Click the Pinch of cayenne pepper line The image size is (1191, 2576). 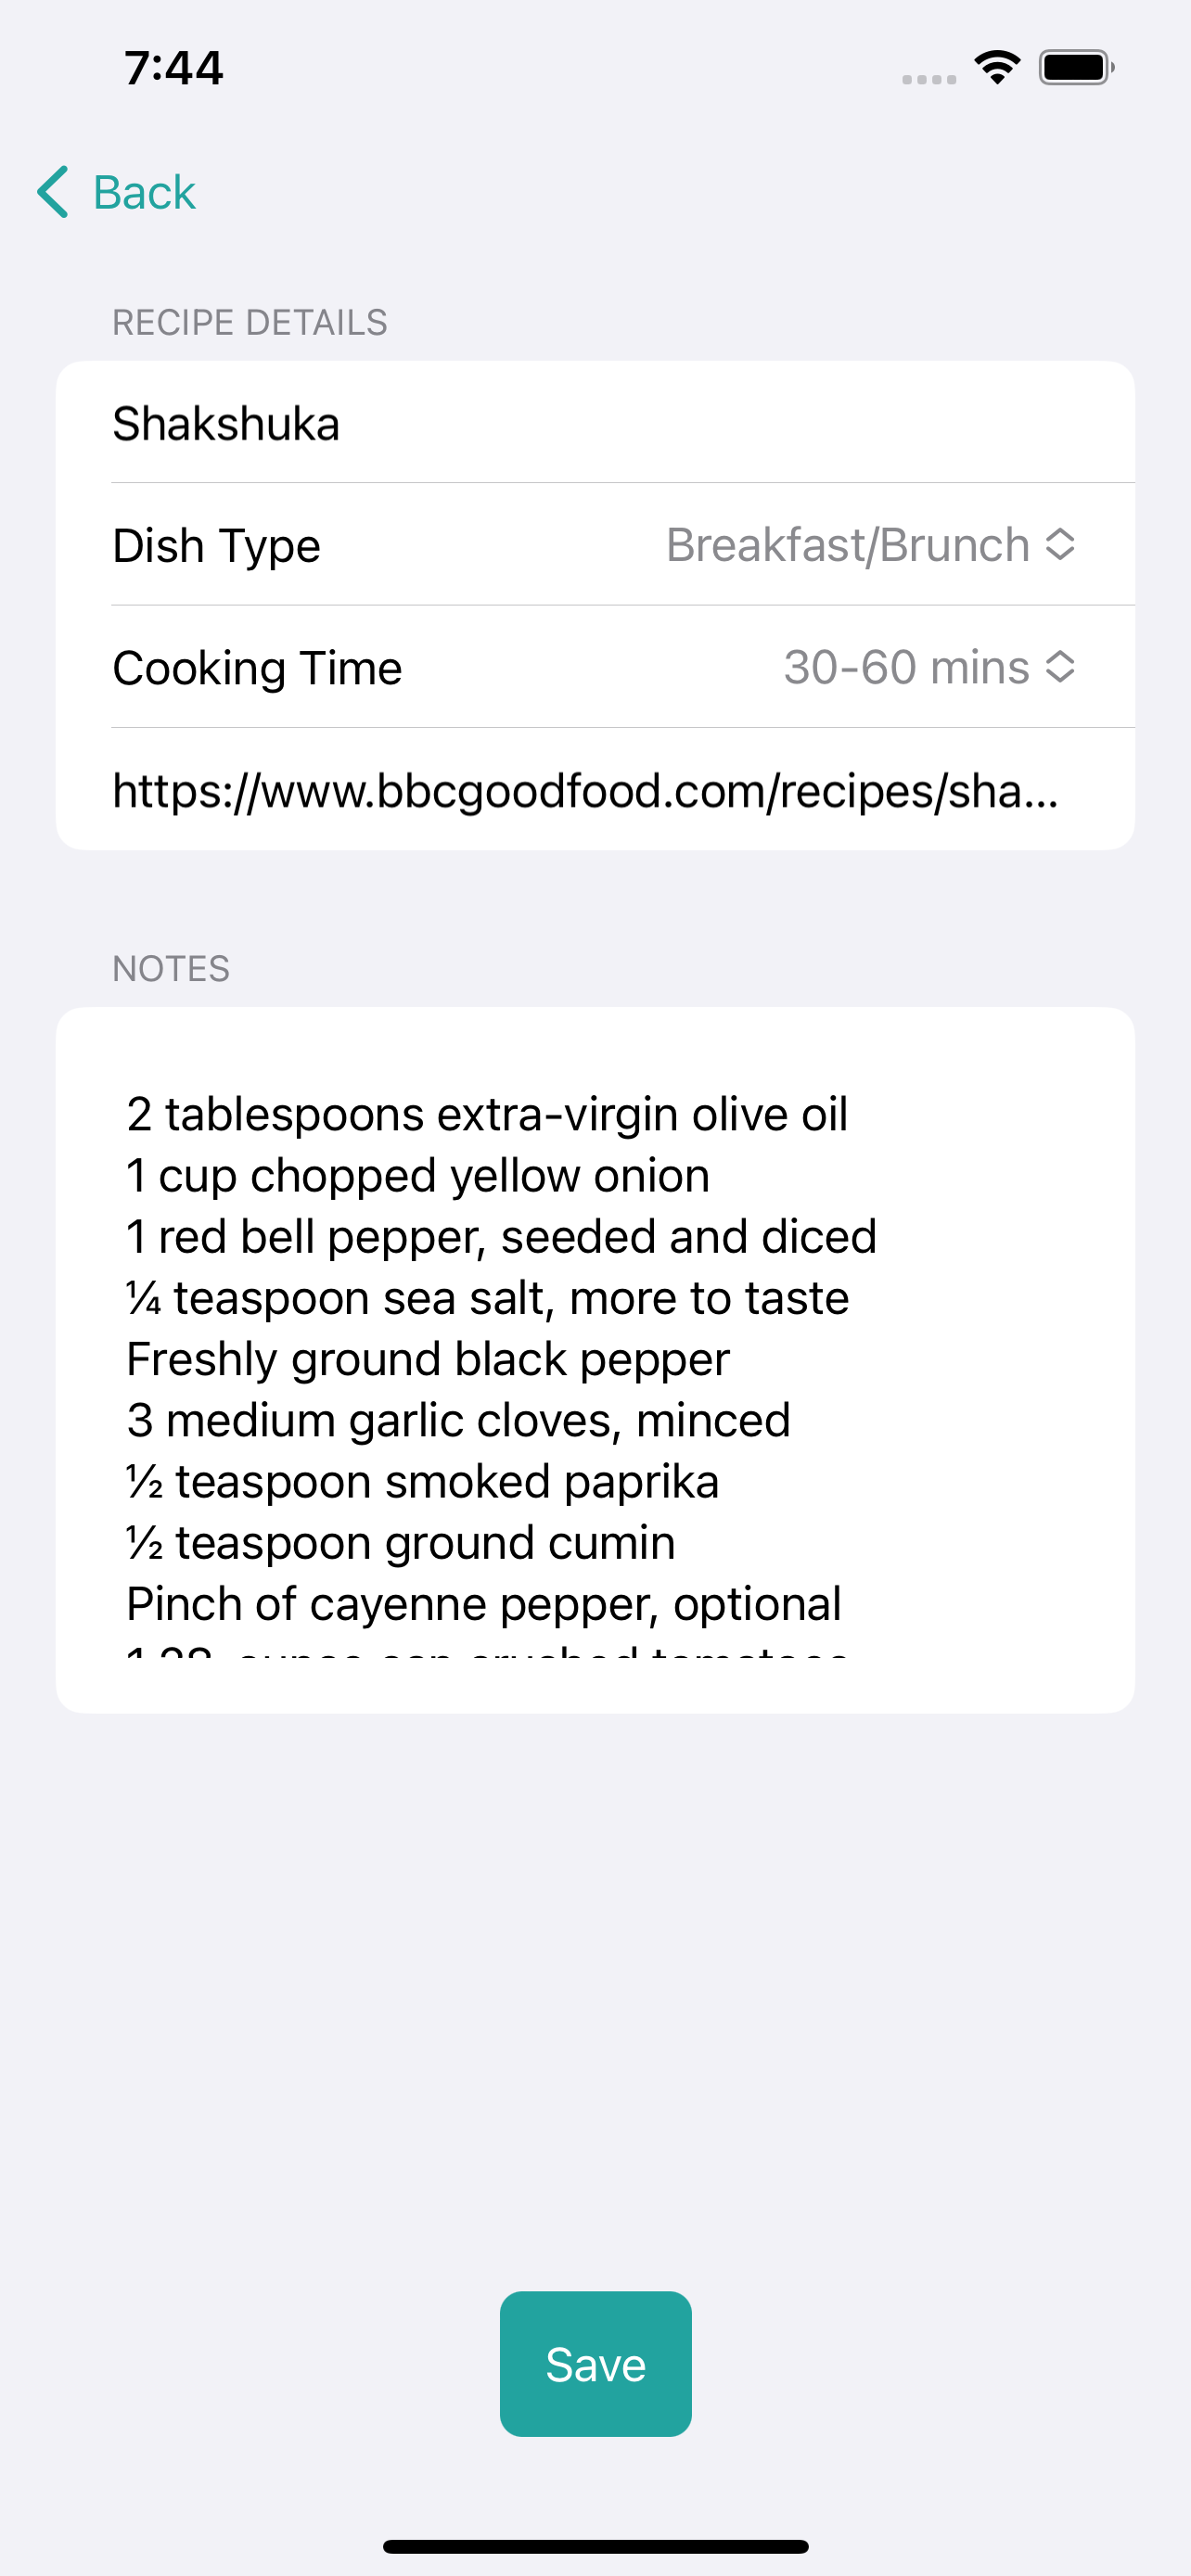pyautogui.click(x=484, y=1603)
